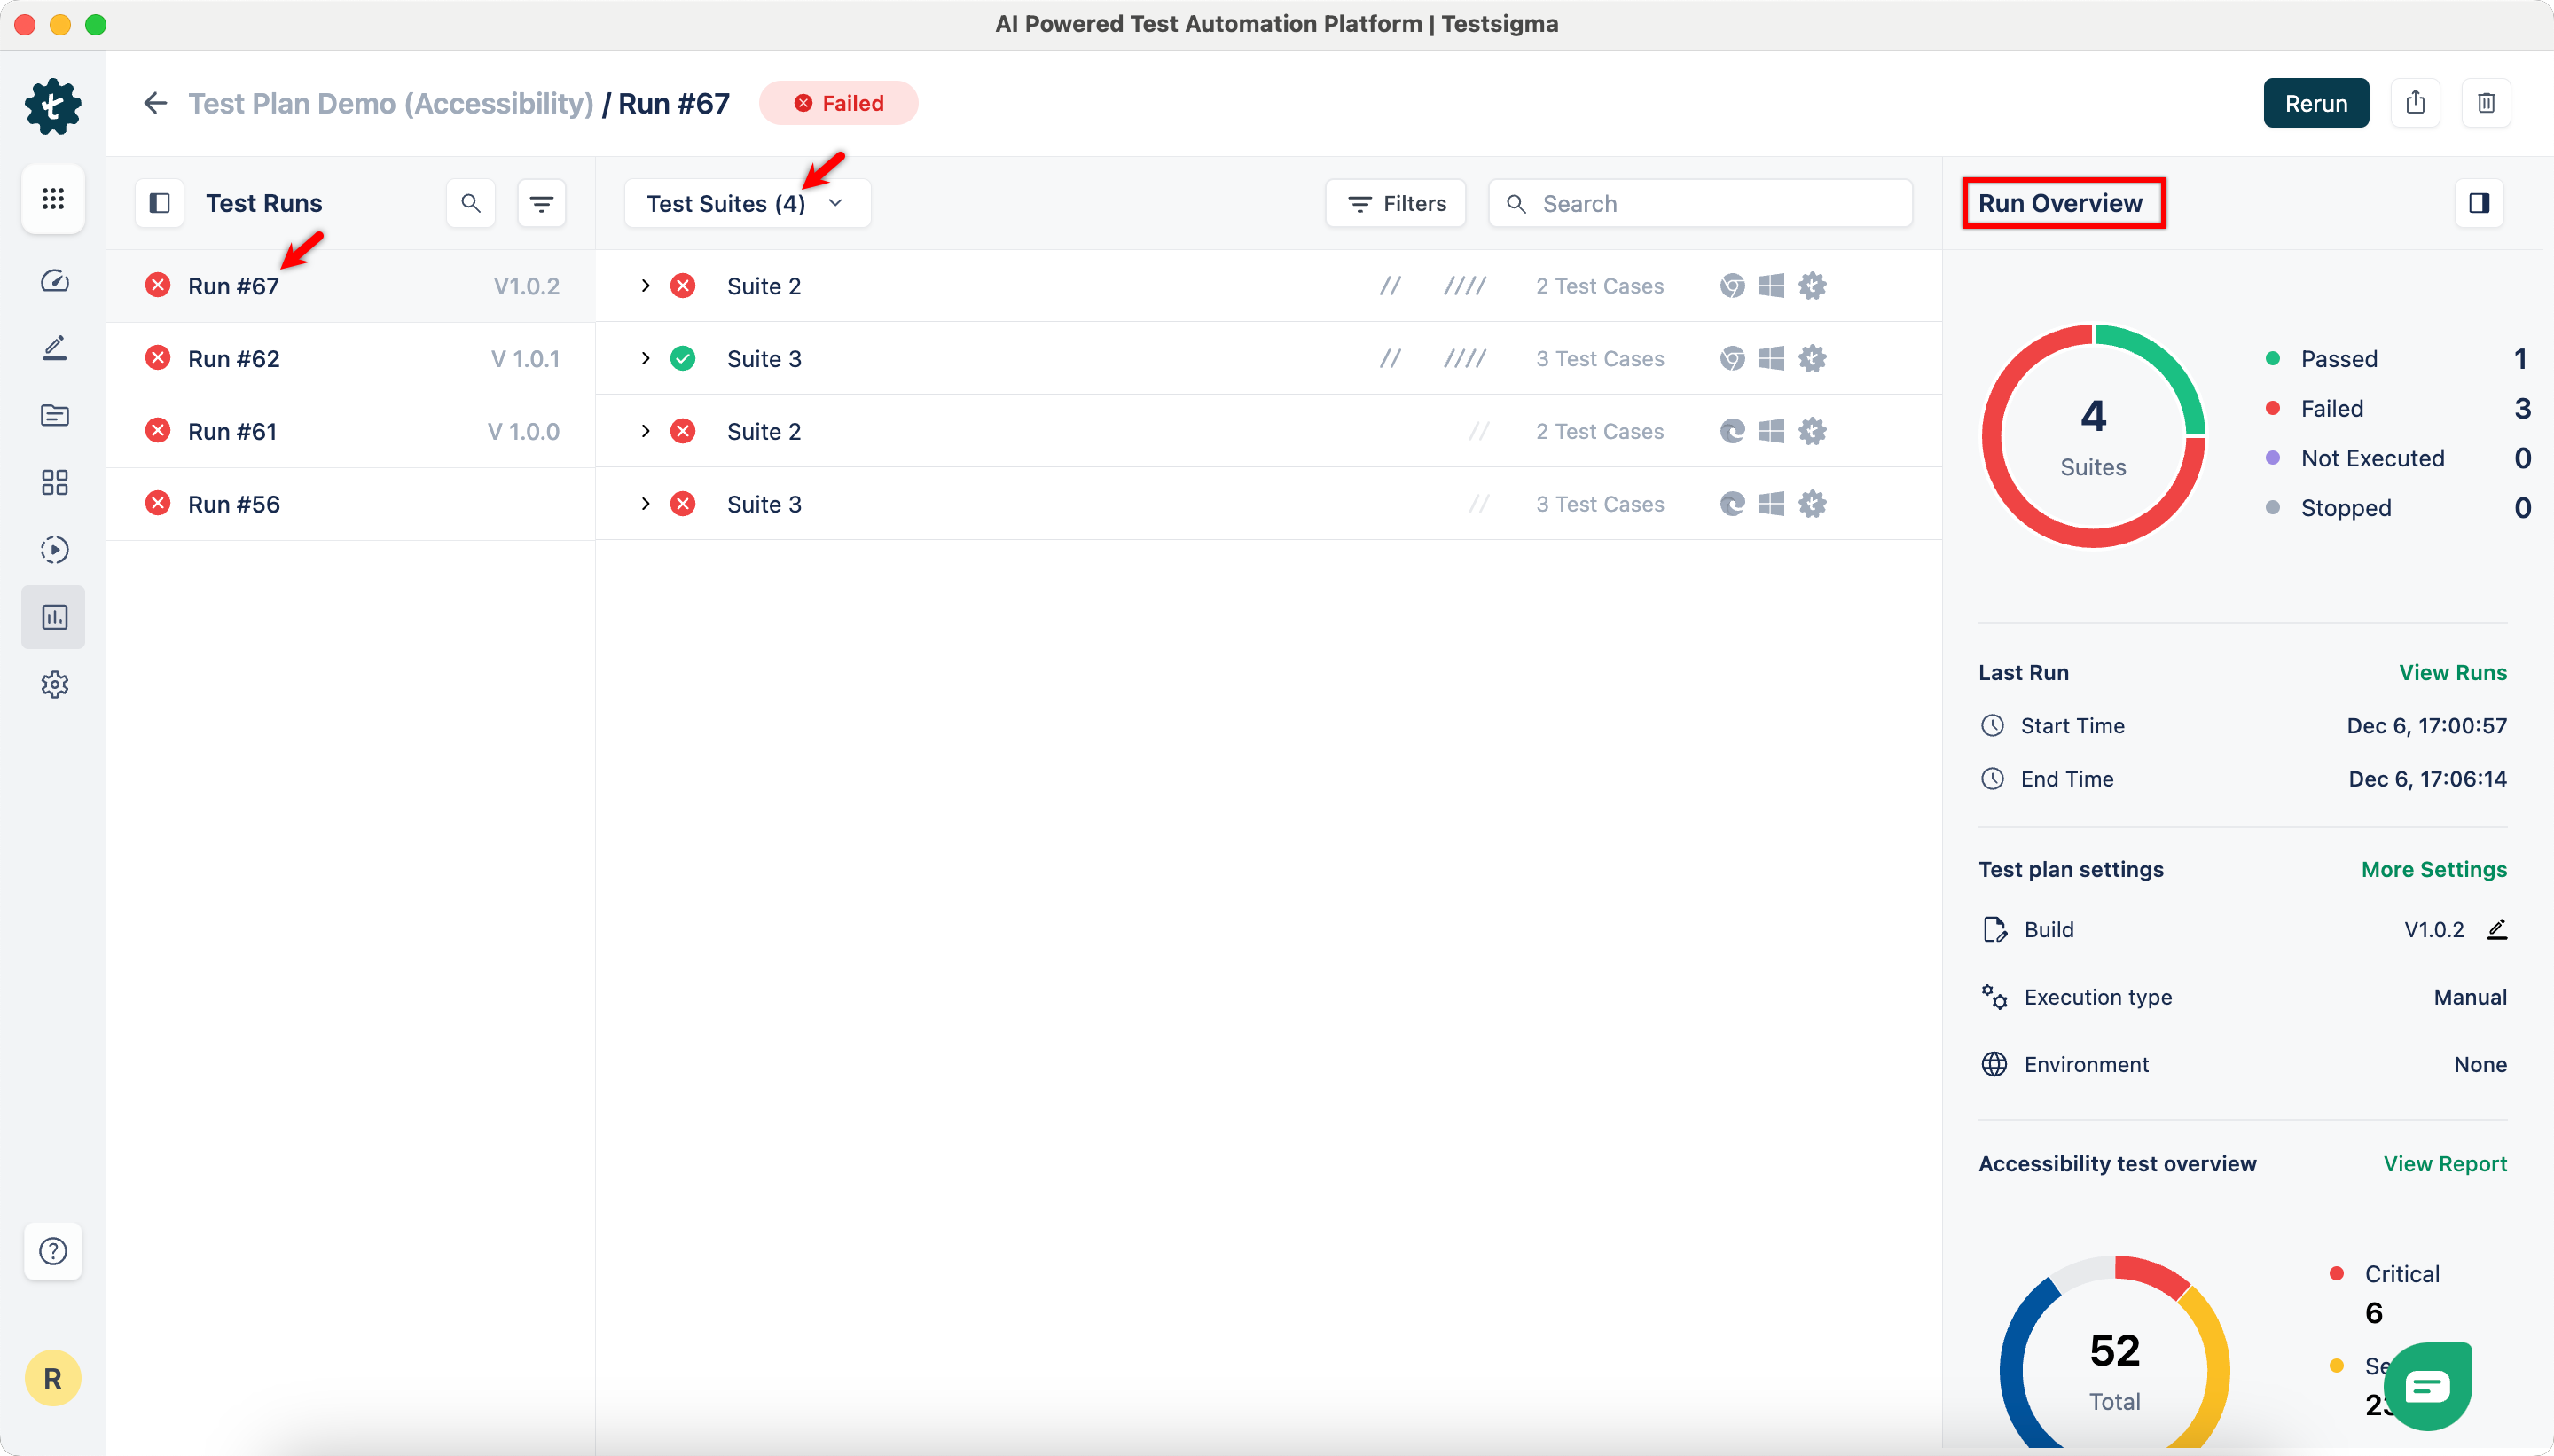Open the View Report link
This screenshot has width=2554, height=1456.
(x=2444, y=1164)
